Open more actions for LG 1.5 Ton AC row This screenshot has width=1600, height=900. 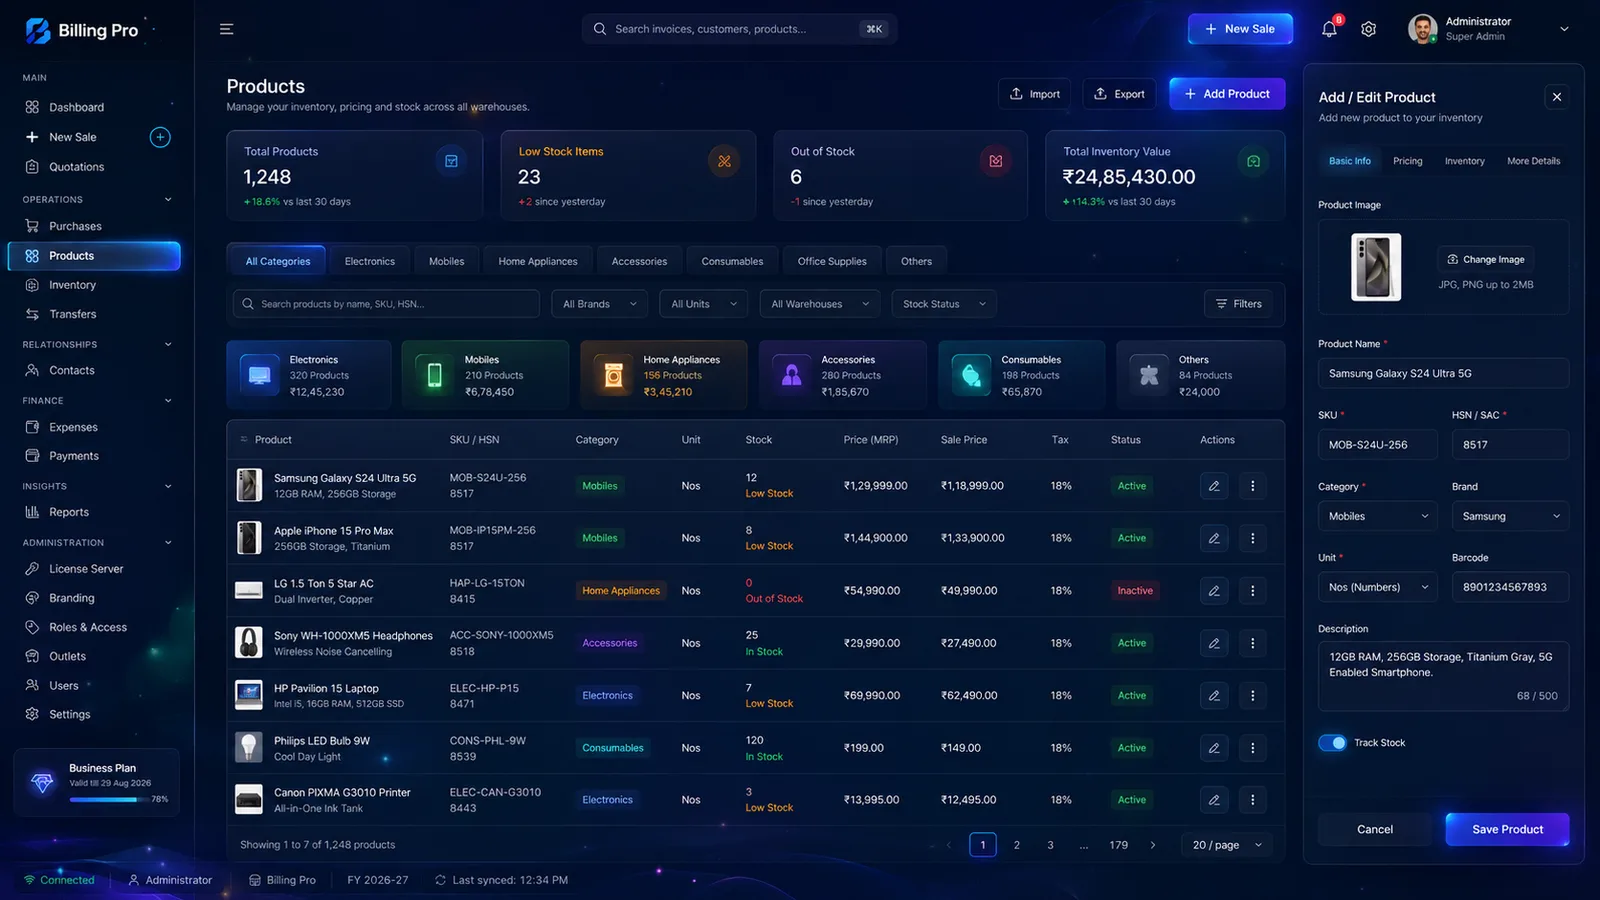[1252, 591]
